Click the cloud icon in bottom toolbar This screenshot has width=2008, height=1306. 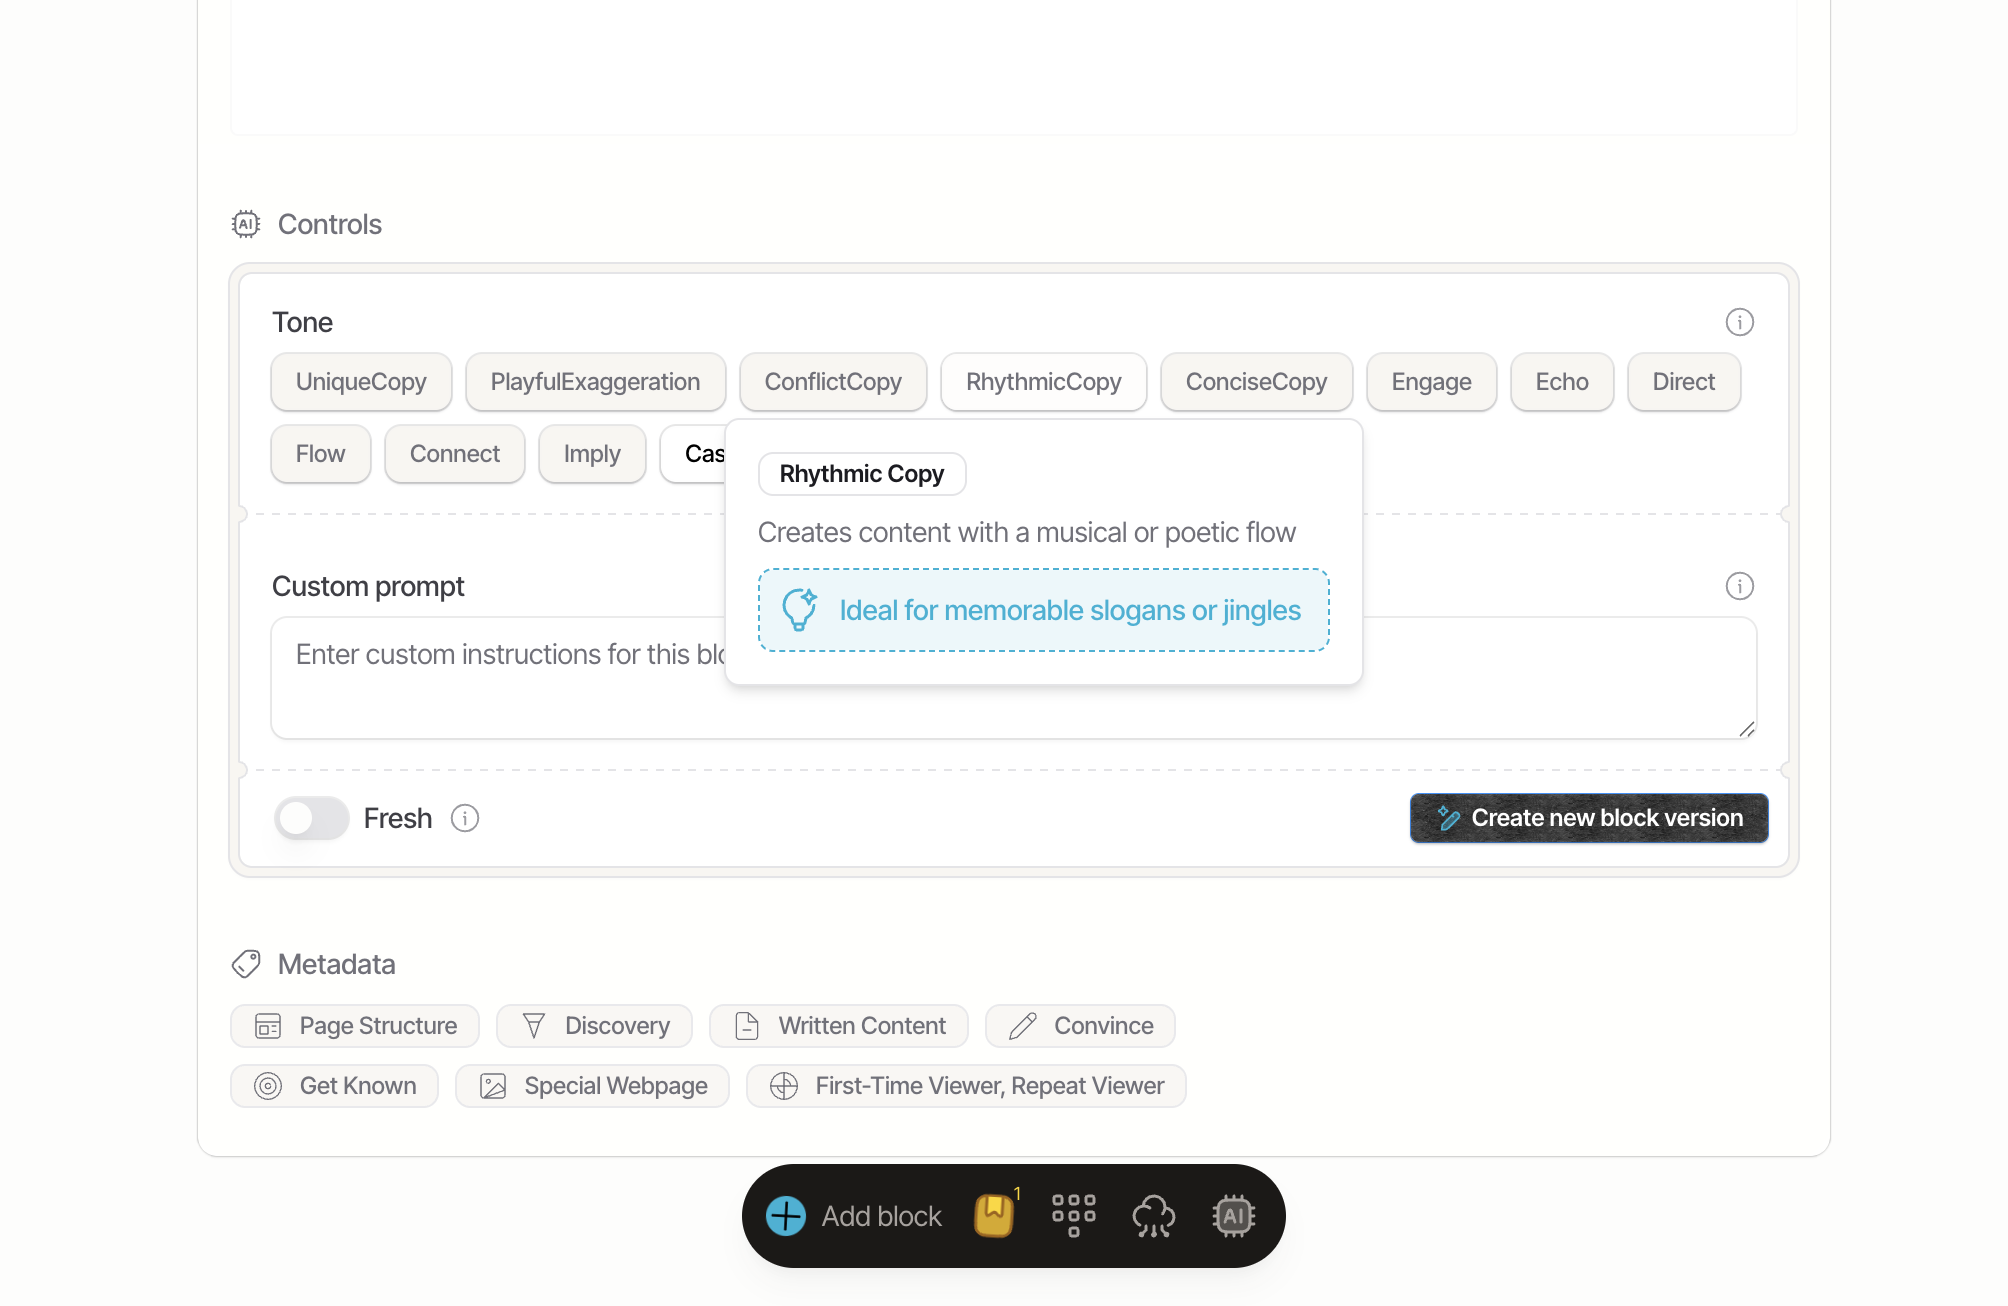1153,1216
